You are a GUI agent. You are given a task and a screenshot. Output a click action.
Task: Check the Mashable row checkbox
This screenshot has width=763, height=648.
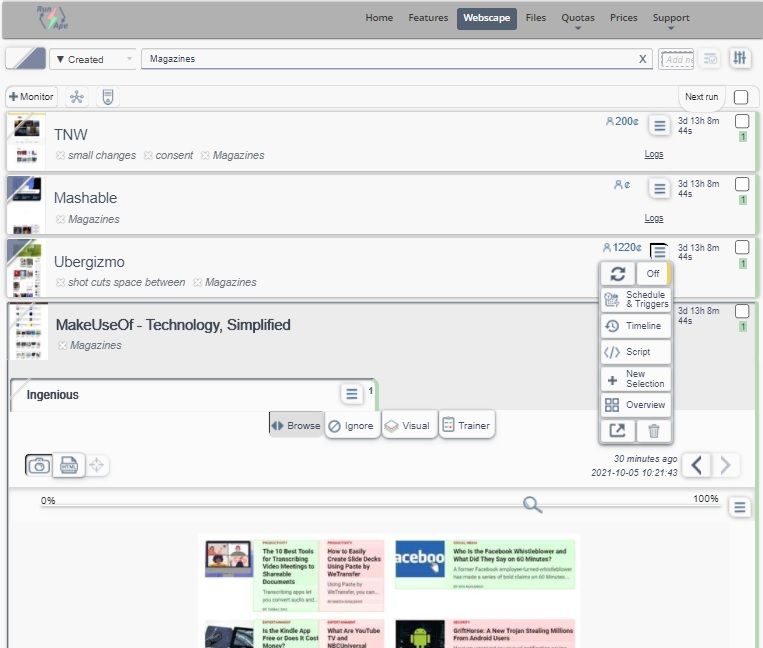(x=742, y=184)
